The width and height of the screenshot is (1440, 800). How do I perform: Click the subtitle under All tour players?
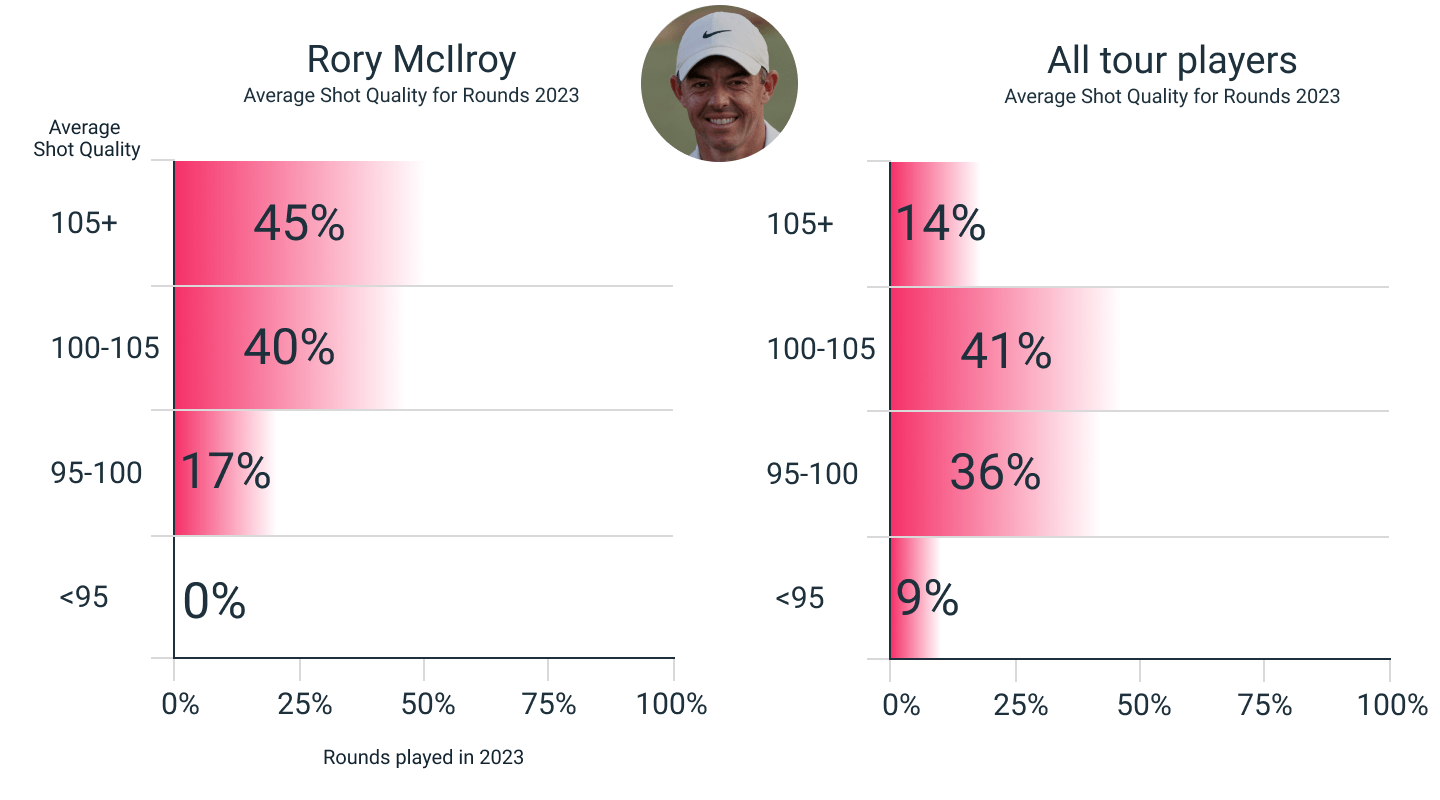pyautogui.click(x=1172, y=97)
